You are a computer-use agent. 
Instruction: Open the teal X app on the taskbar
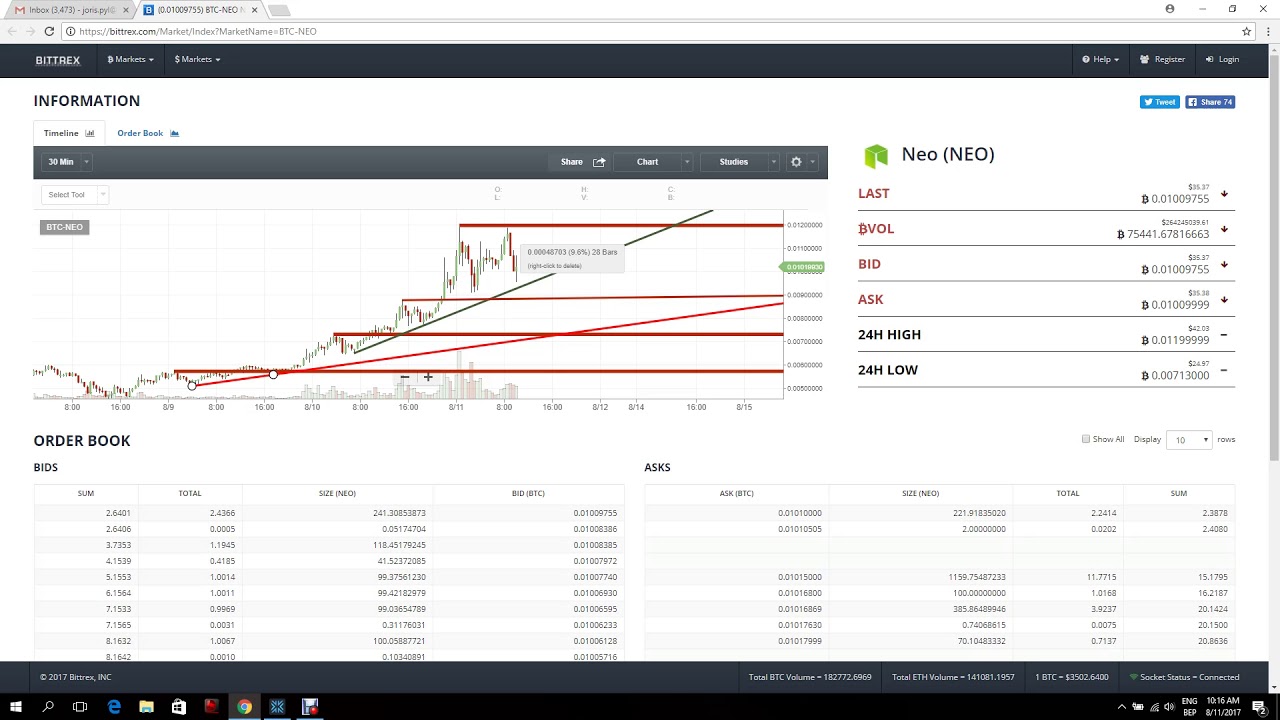coord(277,707)
